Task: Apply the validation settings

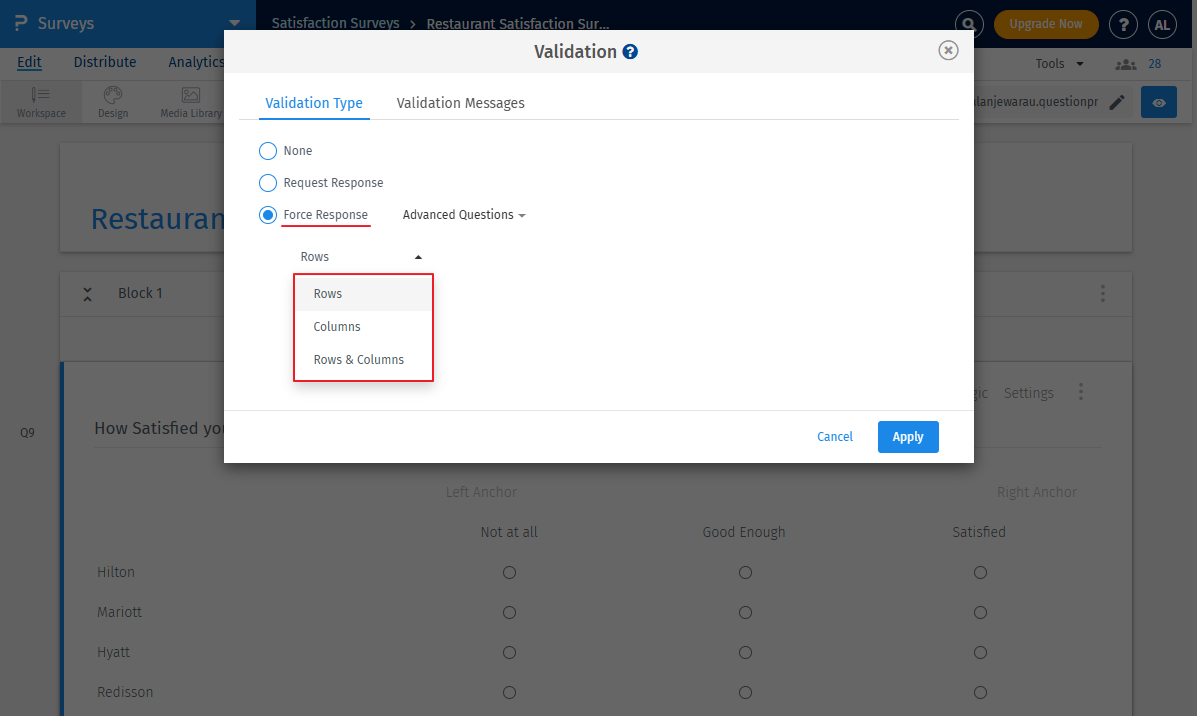Action: [x=907, y=437]
